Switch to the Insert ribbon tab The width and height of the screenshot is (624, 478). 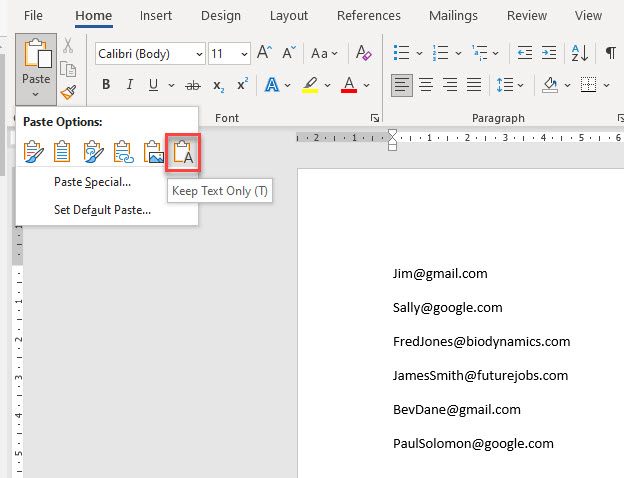pos(156,16)
